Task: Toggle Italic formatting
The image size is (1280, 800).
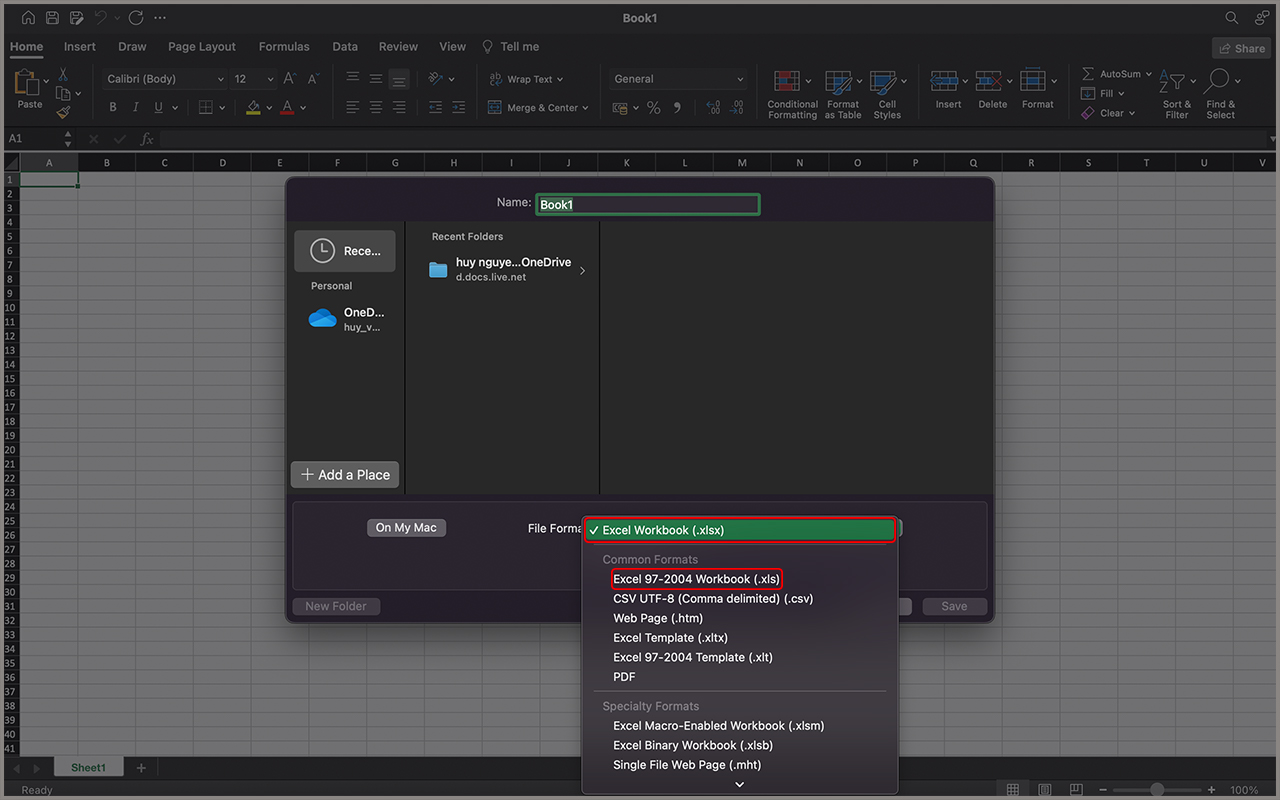Action: (136, 107)
